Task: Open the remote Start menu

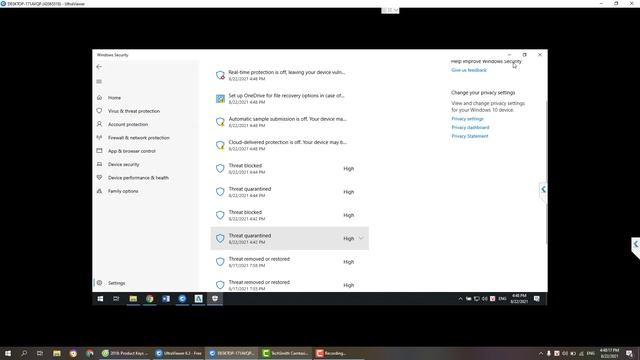Action: click(x=100, y=299)
